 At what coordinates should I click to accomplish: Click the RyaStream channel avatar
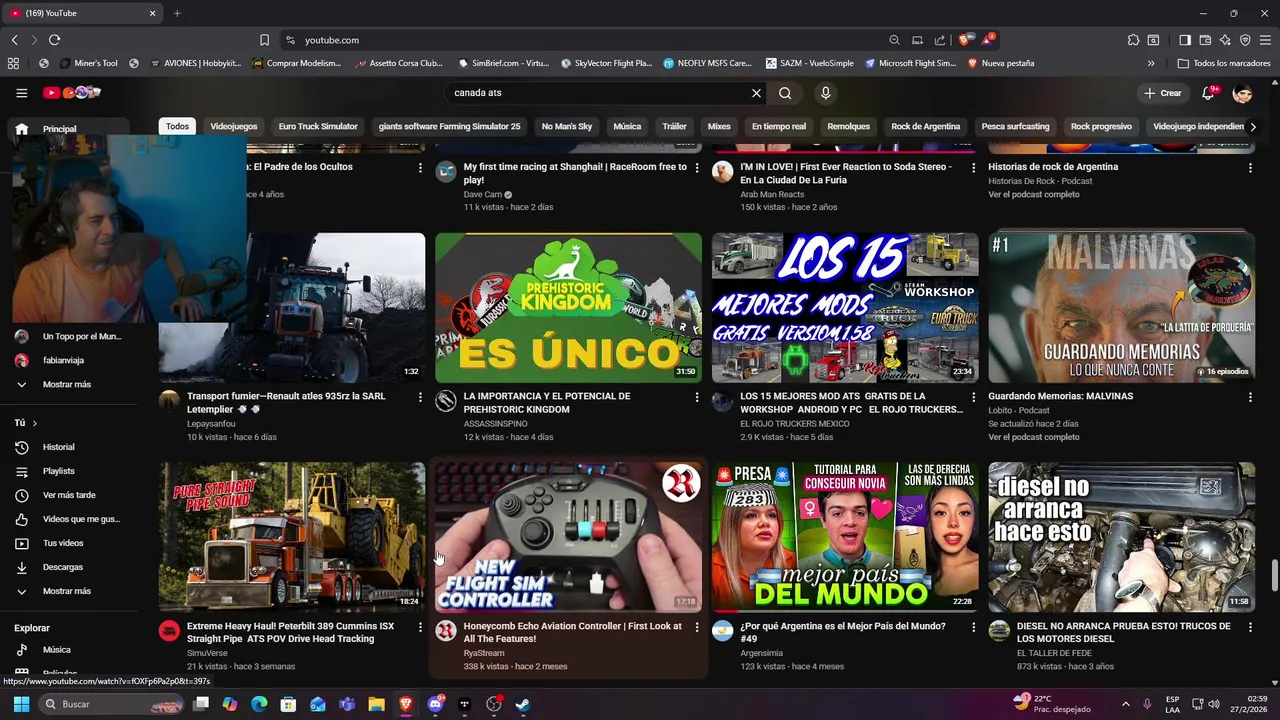tap(446, 631)
